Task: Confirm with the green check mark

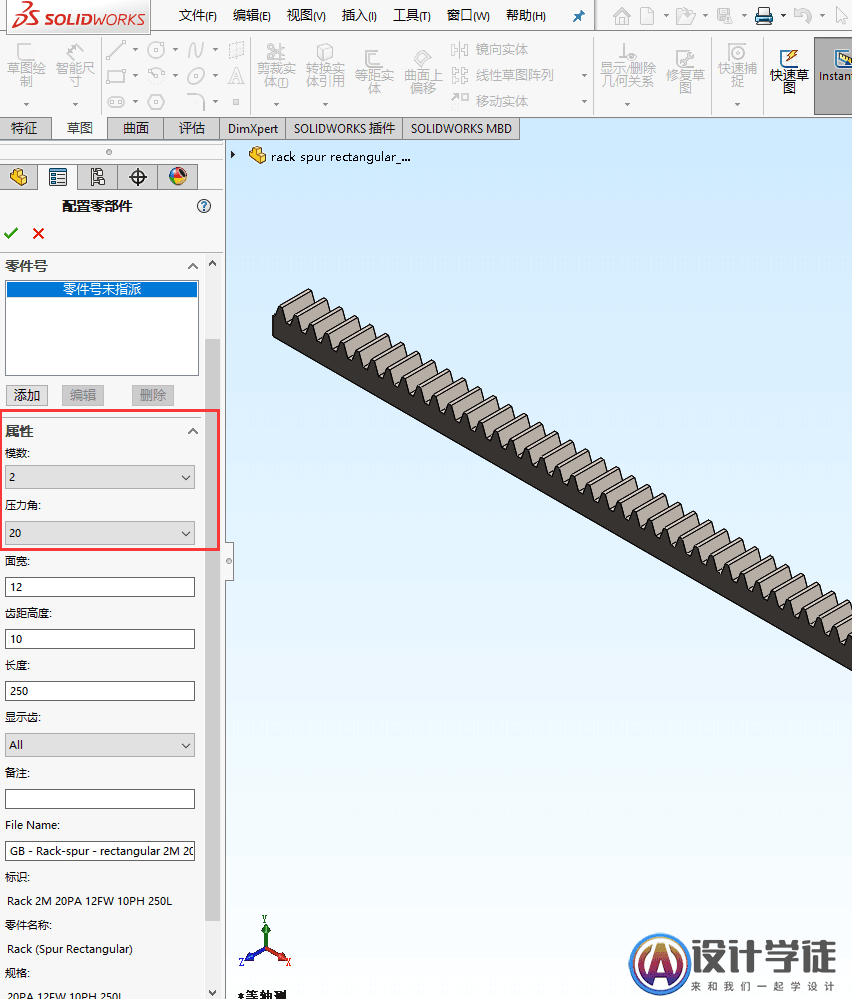Action: [11, 233]
